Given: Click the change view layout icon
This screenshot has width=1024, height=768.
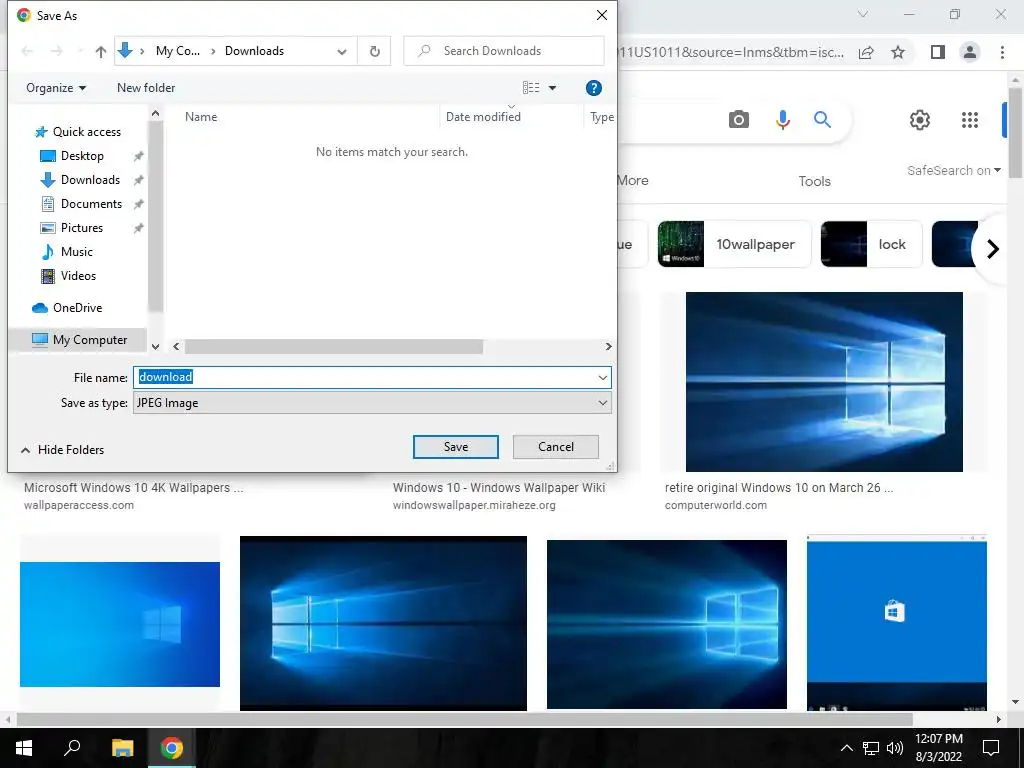Looking at the screenshot, I should [531, 88].
